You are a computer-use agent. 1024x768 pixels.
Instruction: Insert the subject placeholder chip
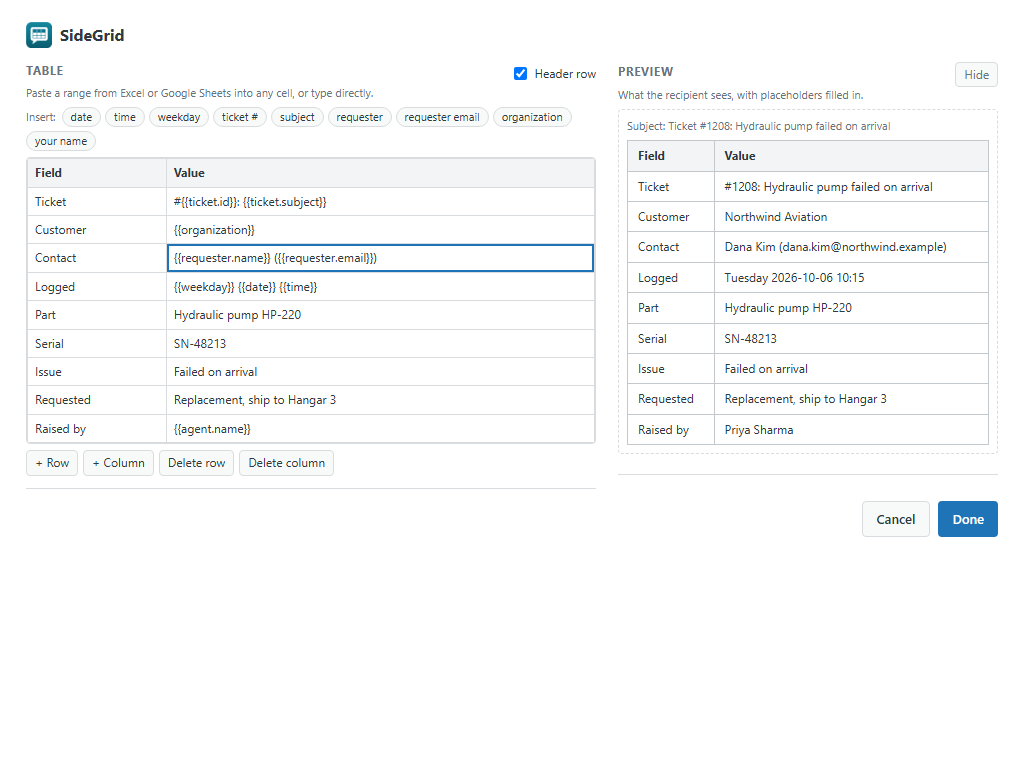click(297, 117)
